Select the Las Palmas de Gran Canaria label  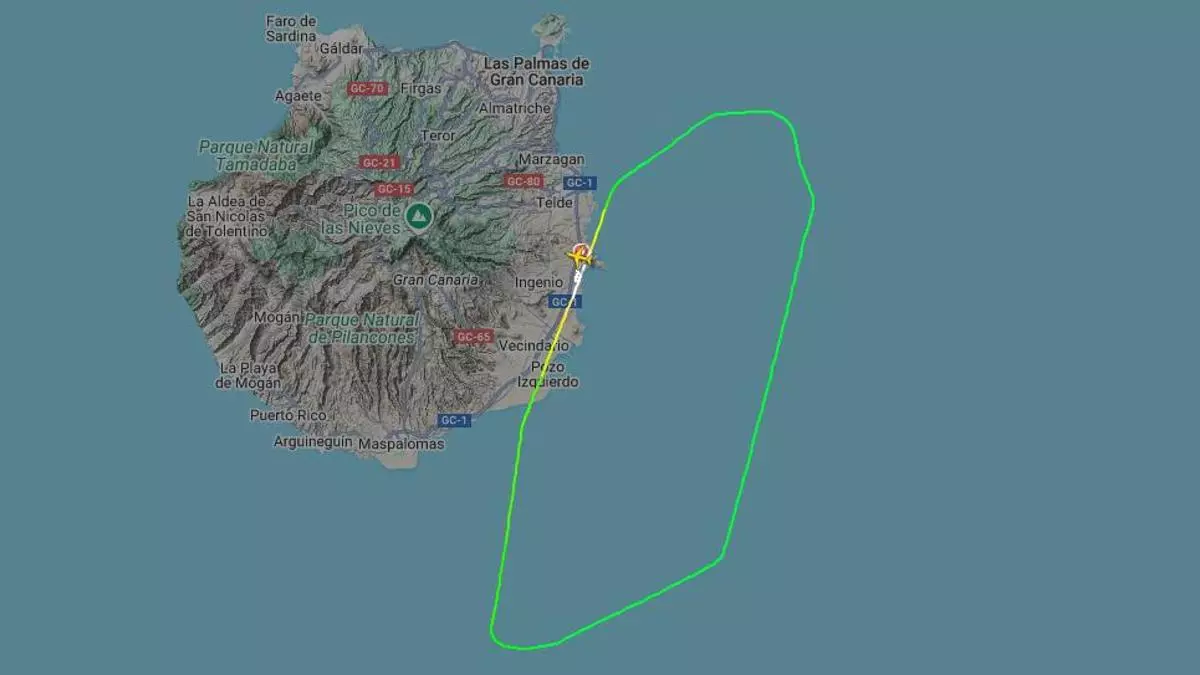tap(536, 71)
